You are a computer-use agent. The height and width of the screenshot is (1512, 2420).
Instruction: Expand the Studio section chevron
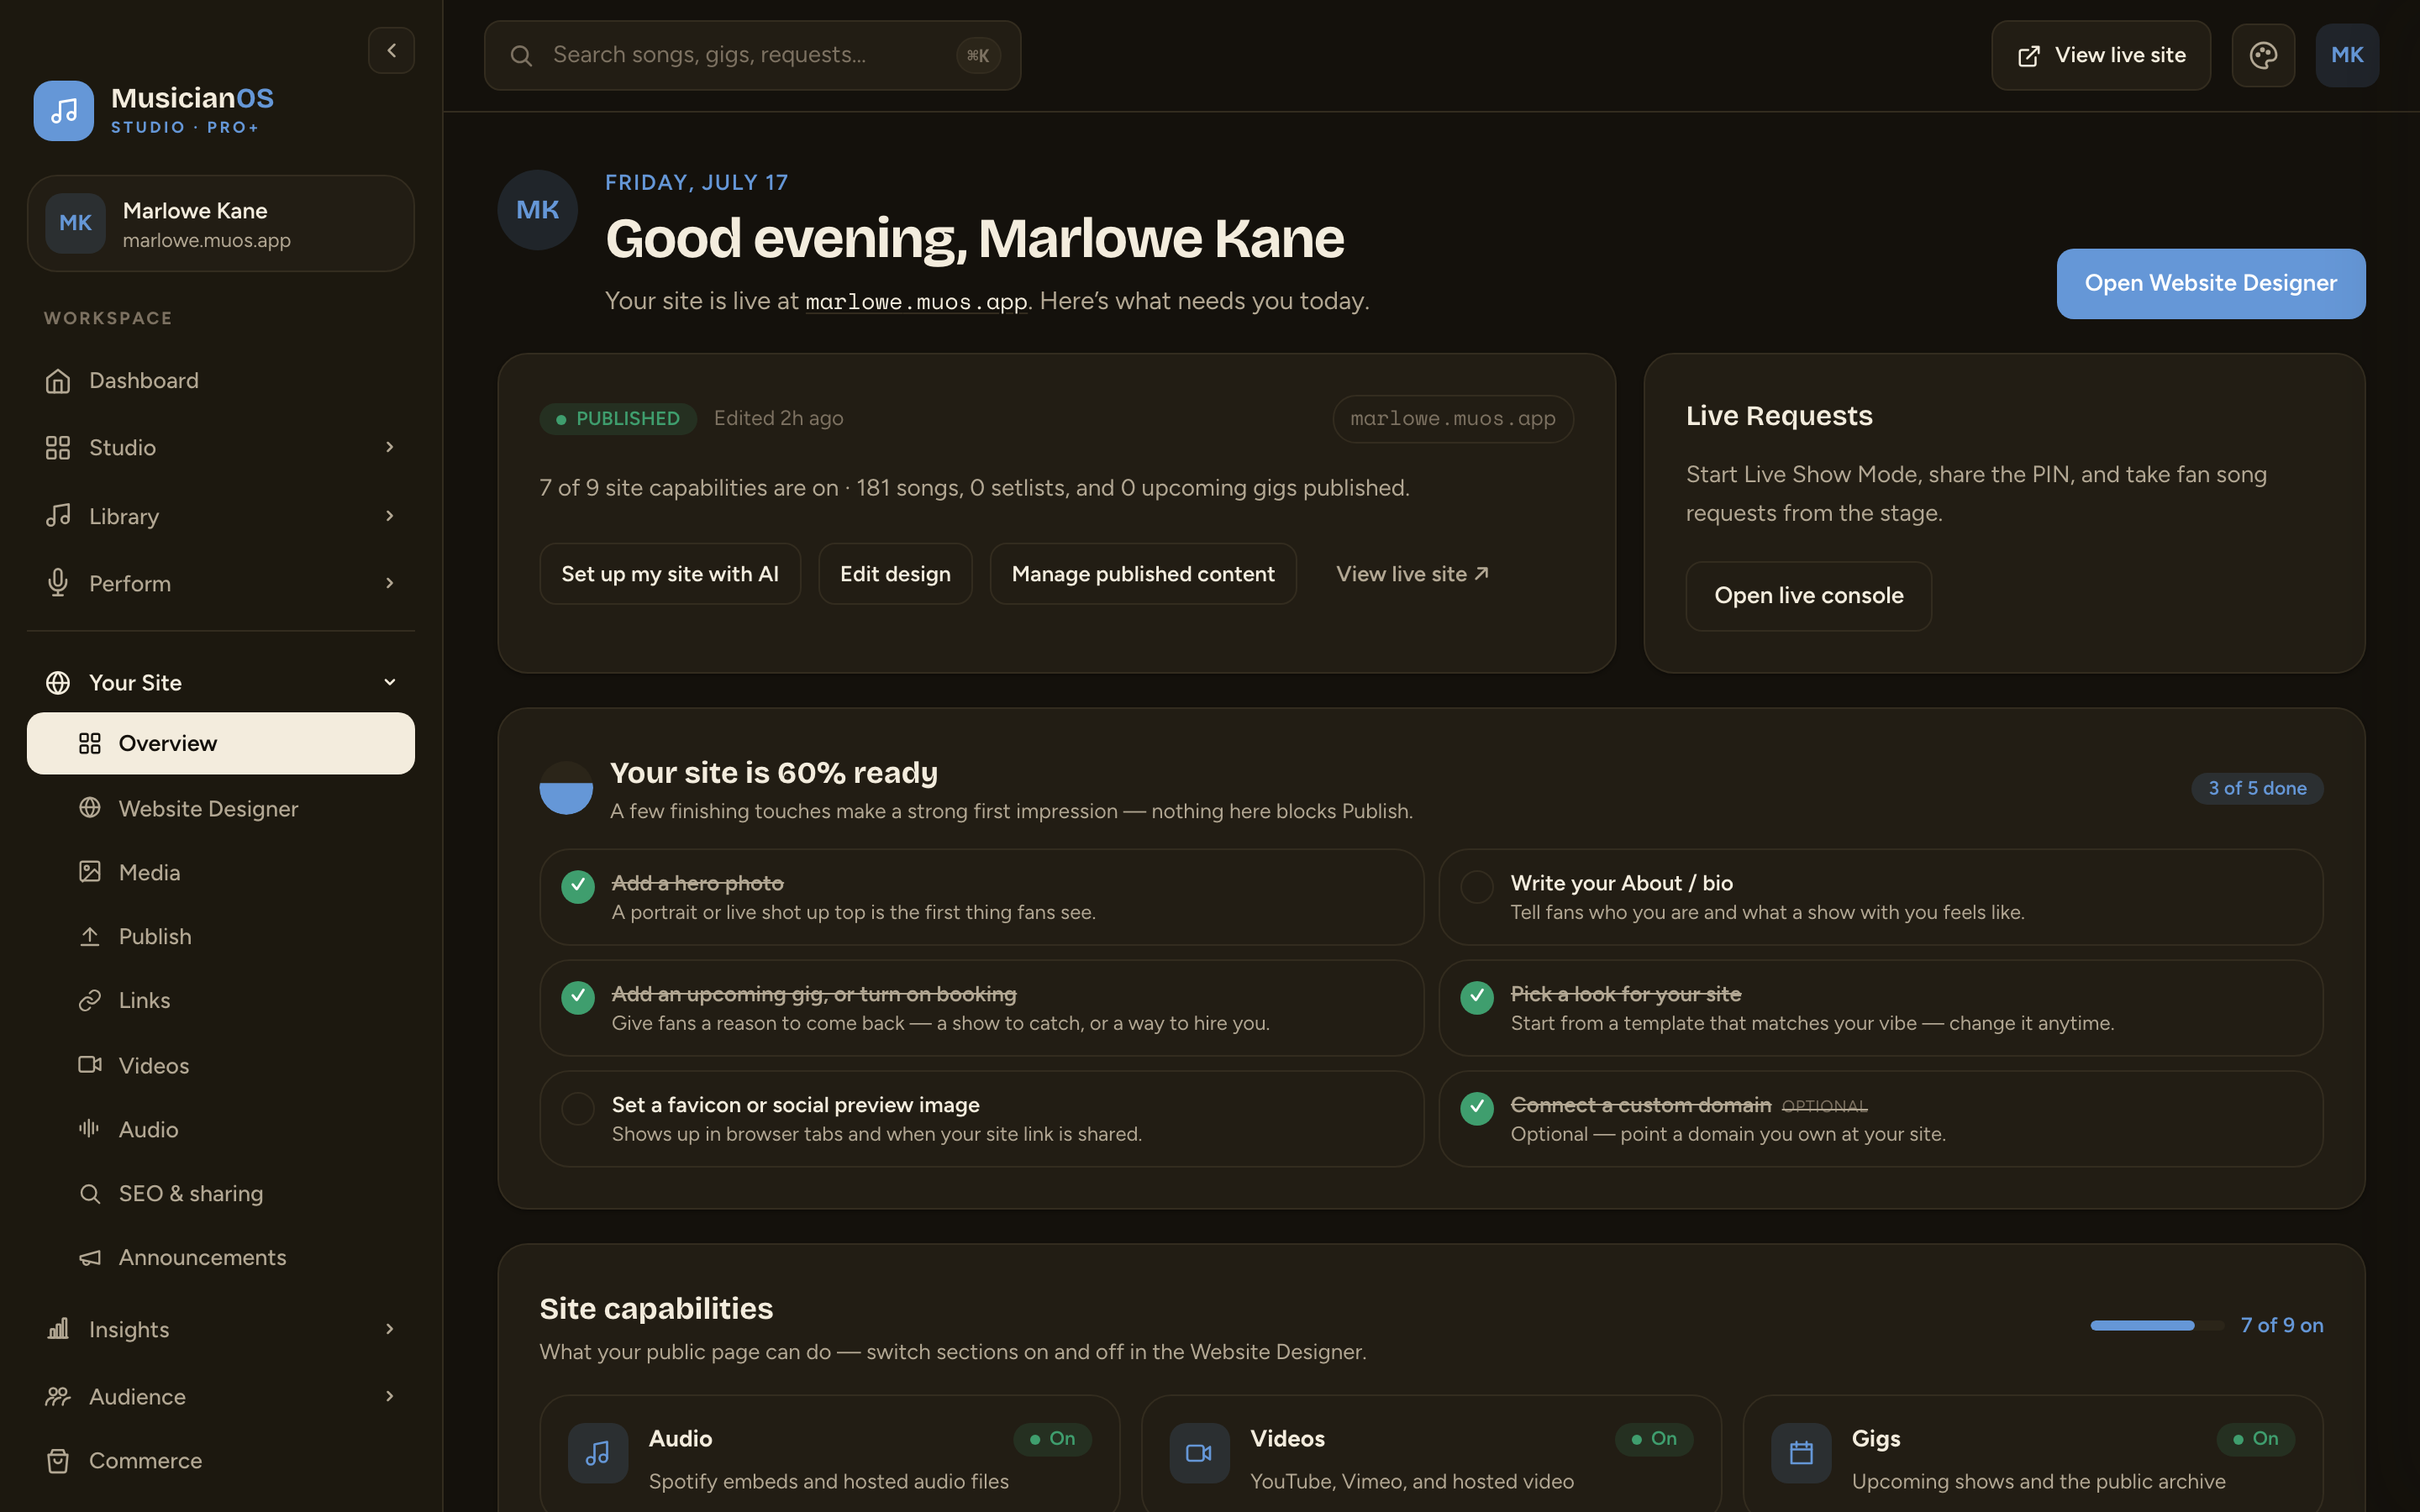click(x=390, y=447)
